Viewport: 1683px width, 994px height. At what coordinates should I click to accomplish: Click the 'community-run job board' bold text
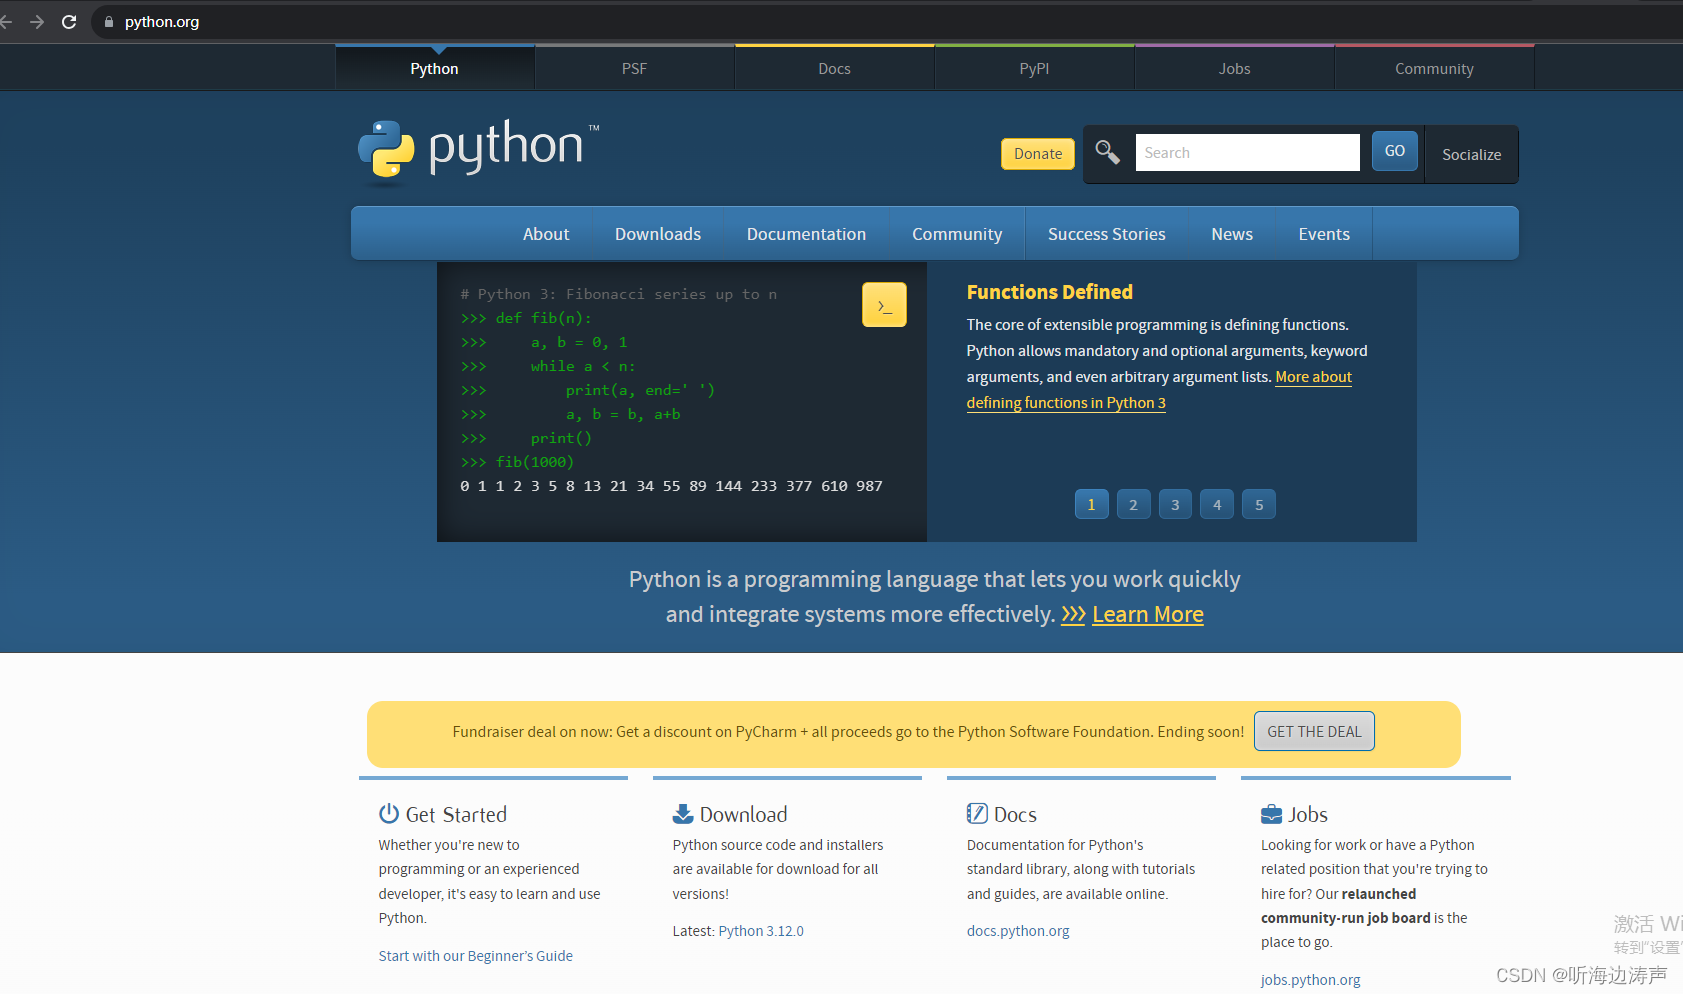pos(1345,918)
